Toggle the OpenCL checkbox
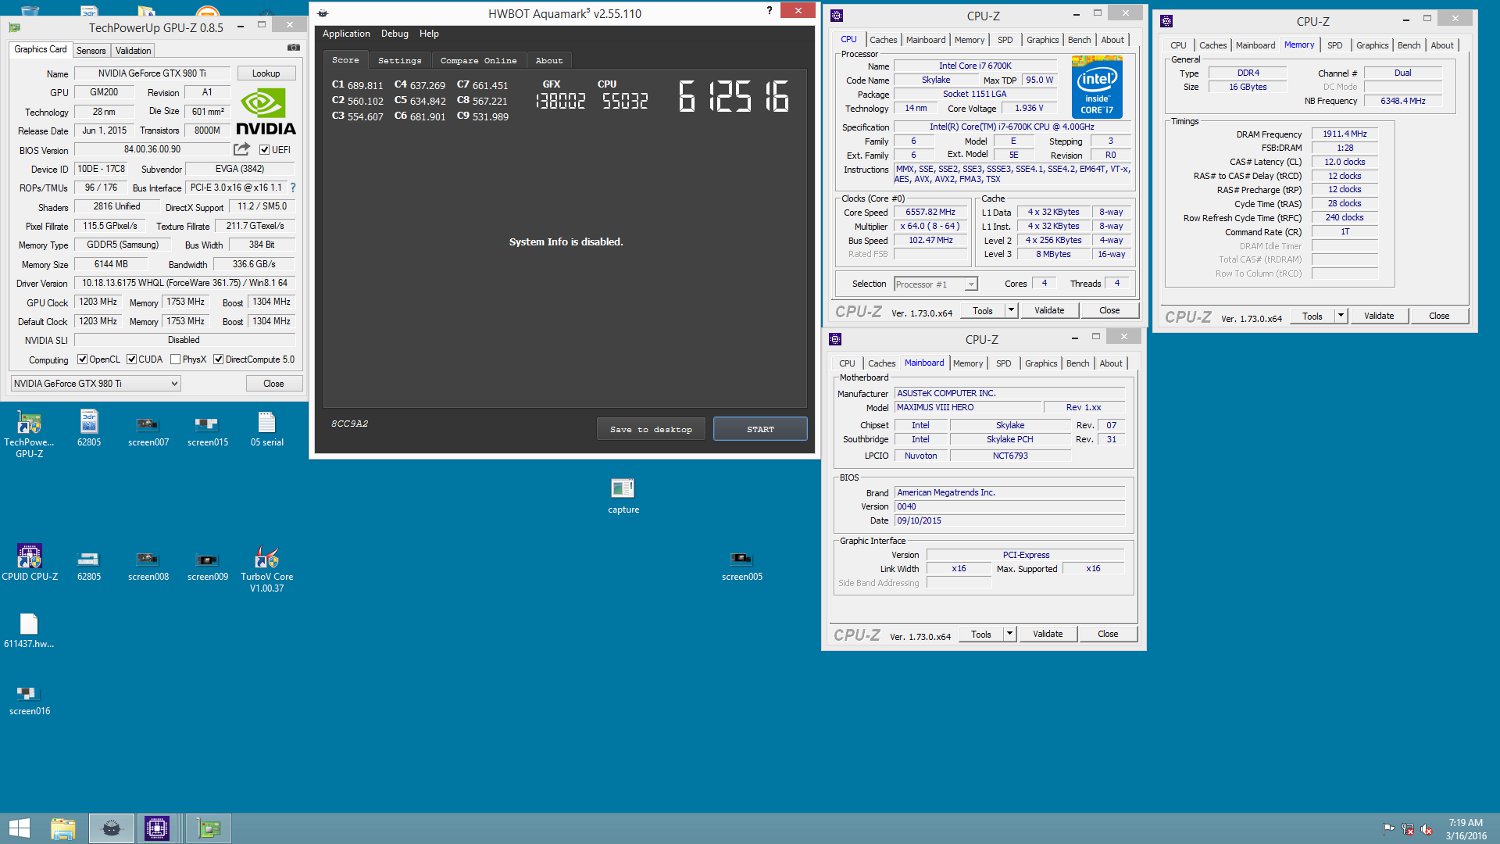The height and width of the screenshot is (844, 1500). click(x=83, y=359)
